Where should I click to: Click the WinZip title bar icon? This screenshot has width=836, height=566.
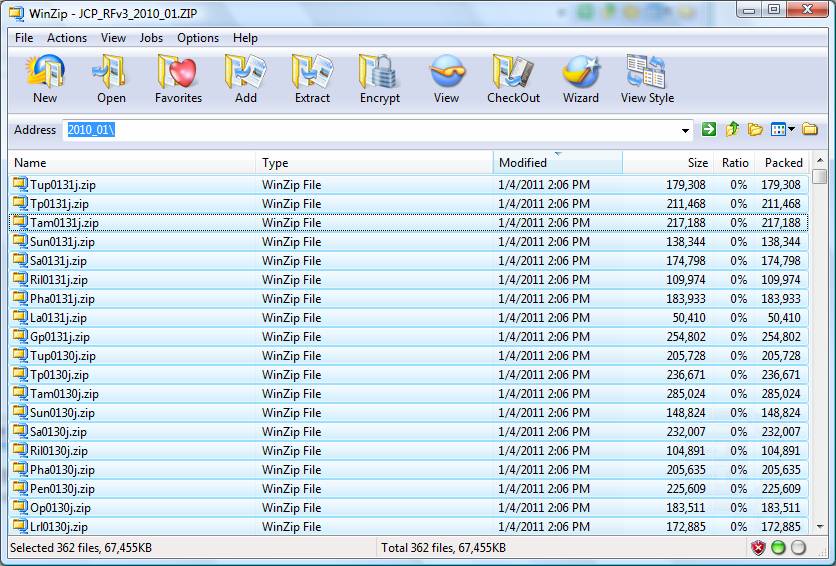pyautogui.click(x=16, y=12)
